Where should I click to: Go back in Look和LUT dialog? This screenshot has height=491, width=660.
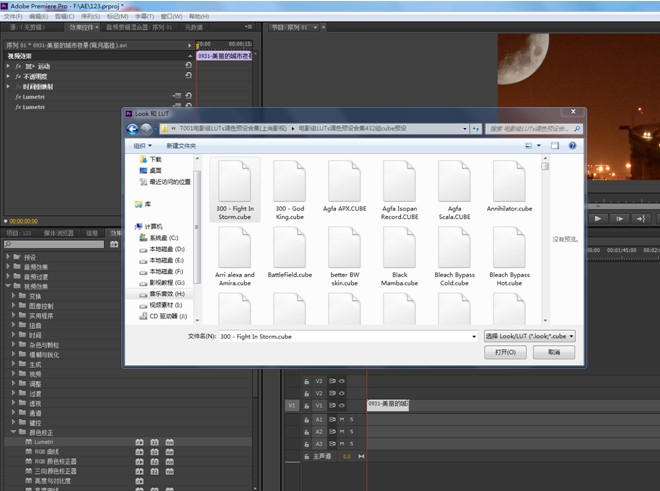pyautogui.click(x=132, y=129)
